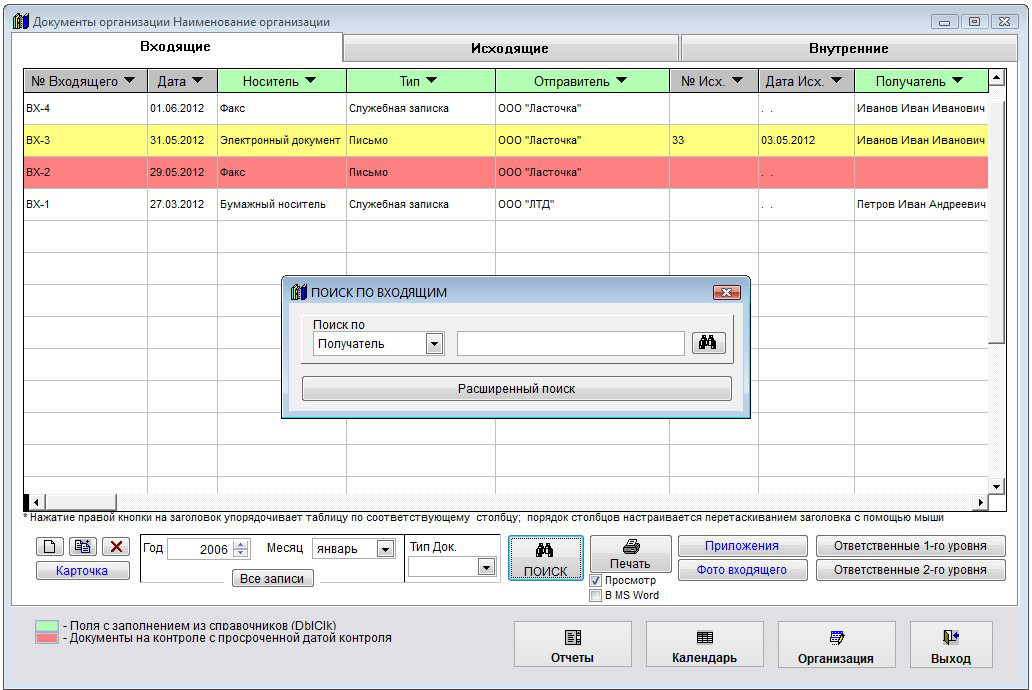1032x690 pixels.
Task: Open Организация settings
Action: coord(837,645)
